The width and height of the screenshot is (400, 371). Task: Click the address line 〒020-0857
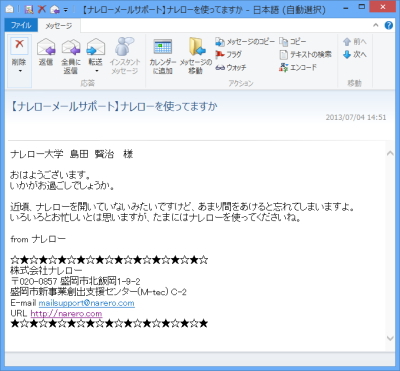(75, 281)
